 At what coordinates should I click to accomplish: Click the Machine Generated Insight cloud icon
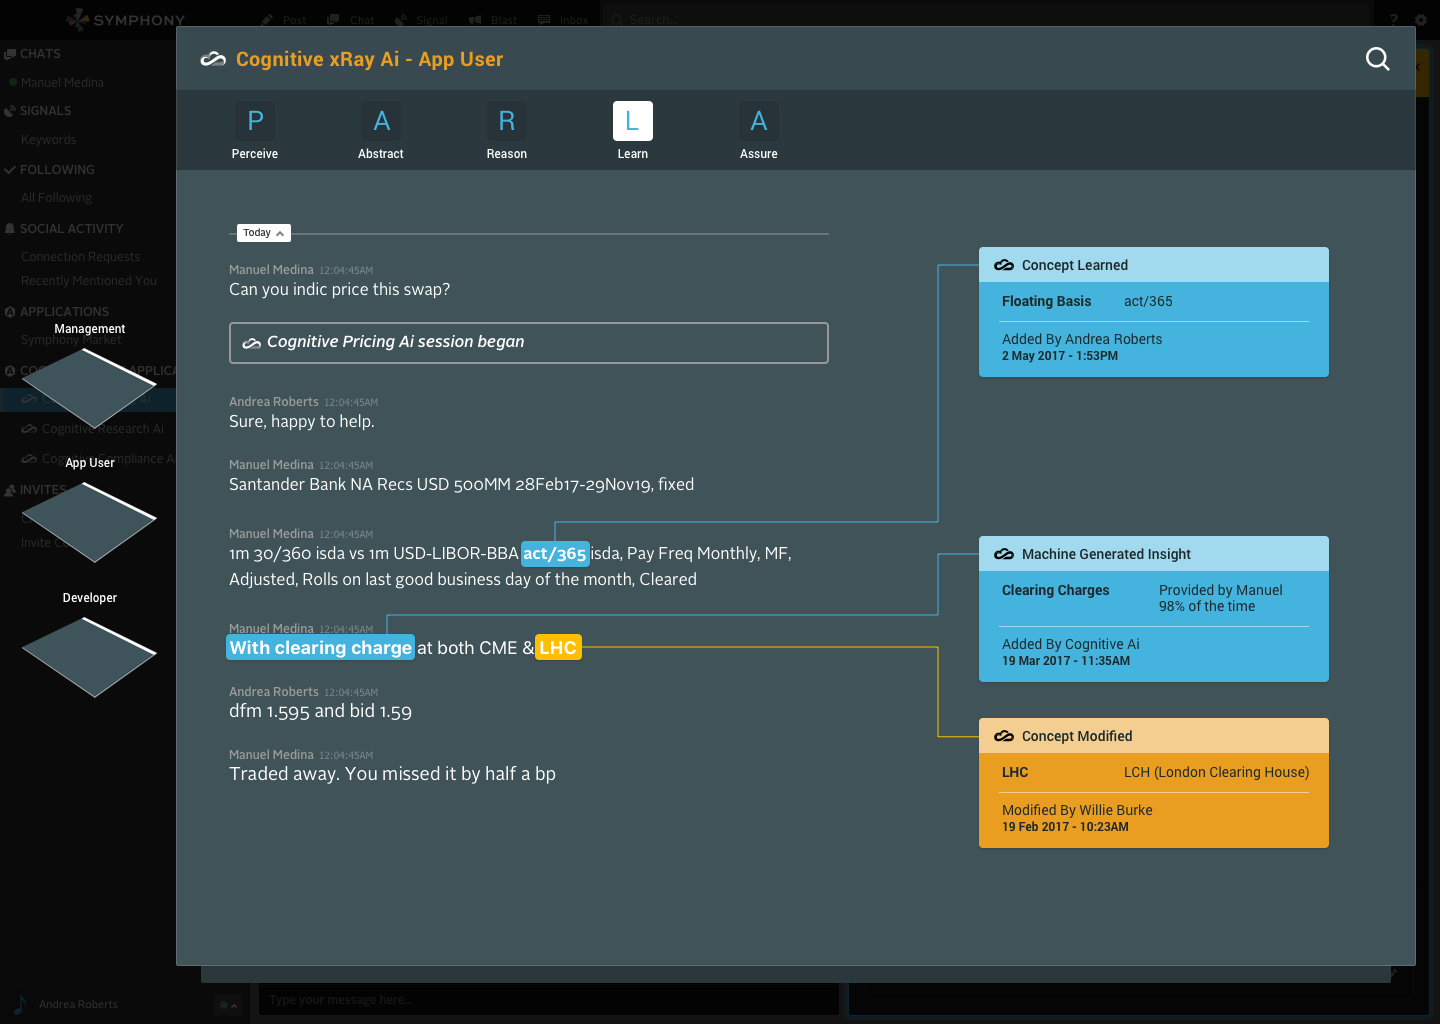(1004, 554)
